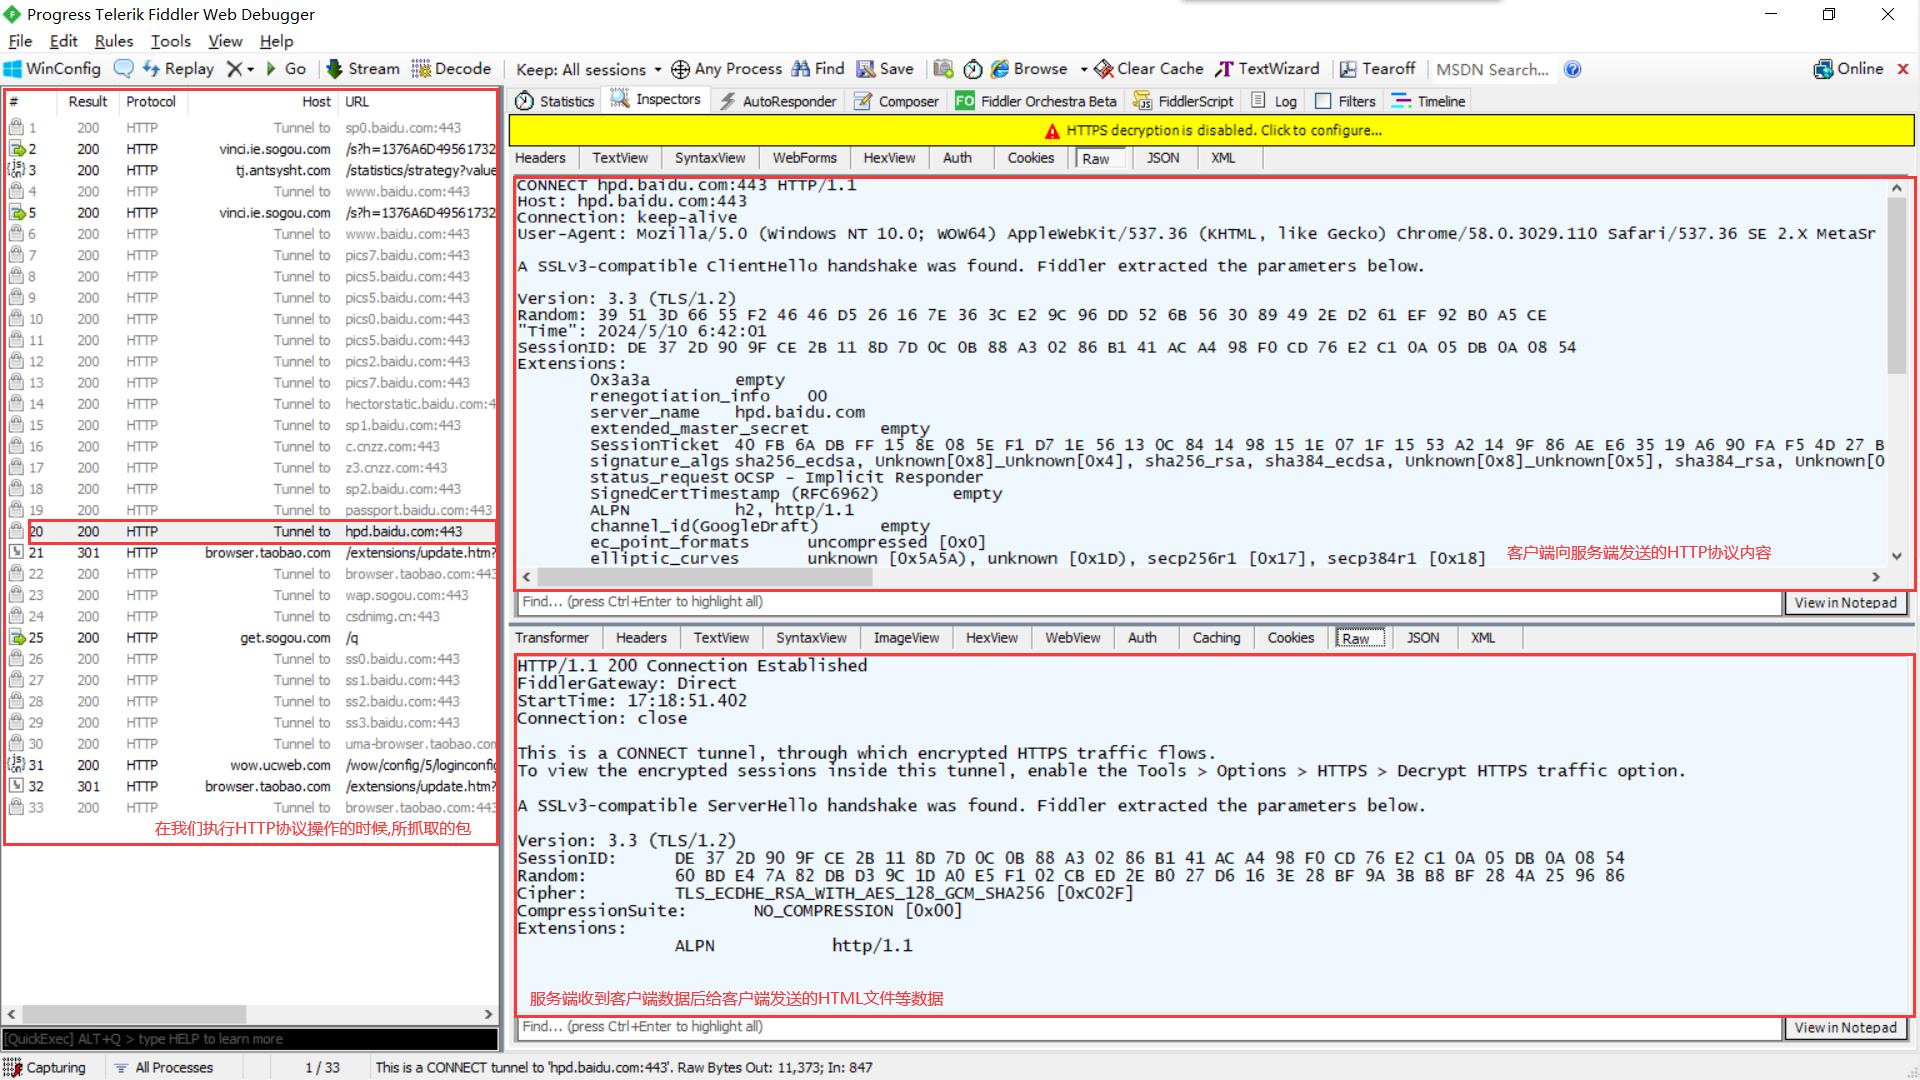
Task: Click the request pane horizontal scrollbar
Action: [705, 577]
